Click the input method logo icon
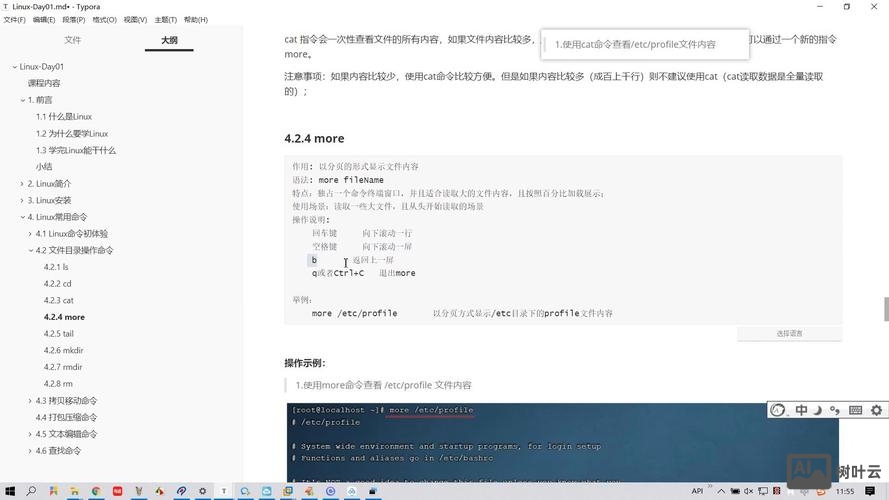Image resolution: width=889 pixels, height=500 pixels. (x=778, y=410)
